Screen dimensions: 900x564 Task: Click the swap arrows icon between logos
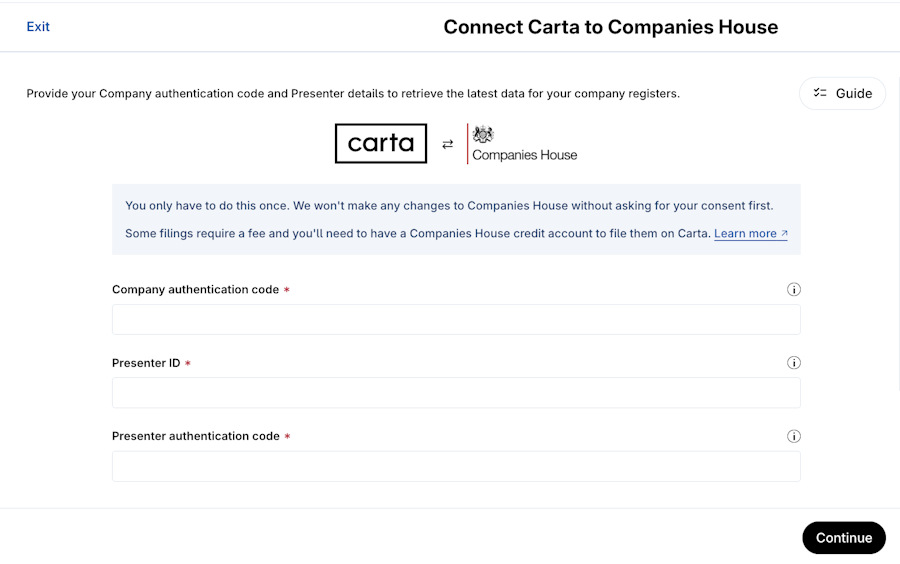tap(447, 144)
